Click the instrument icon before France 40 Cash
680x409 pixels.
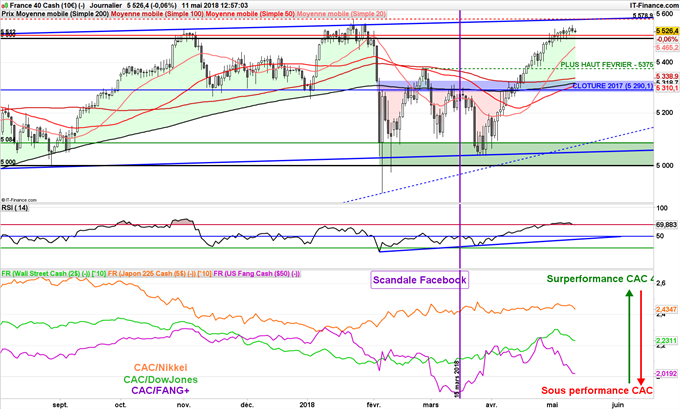[x=5, y=6]
